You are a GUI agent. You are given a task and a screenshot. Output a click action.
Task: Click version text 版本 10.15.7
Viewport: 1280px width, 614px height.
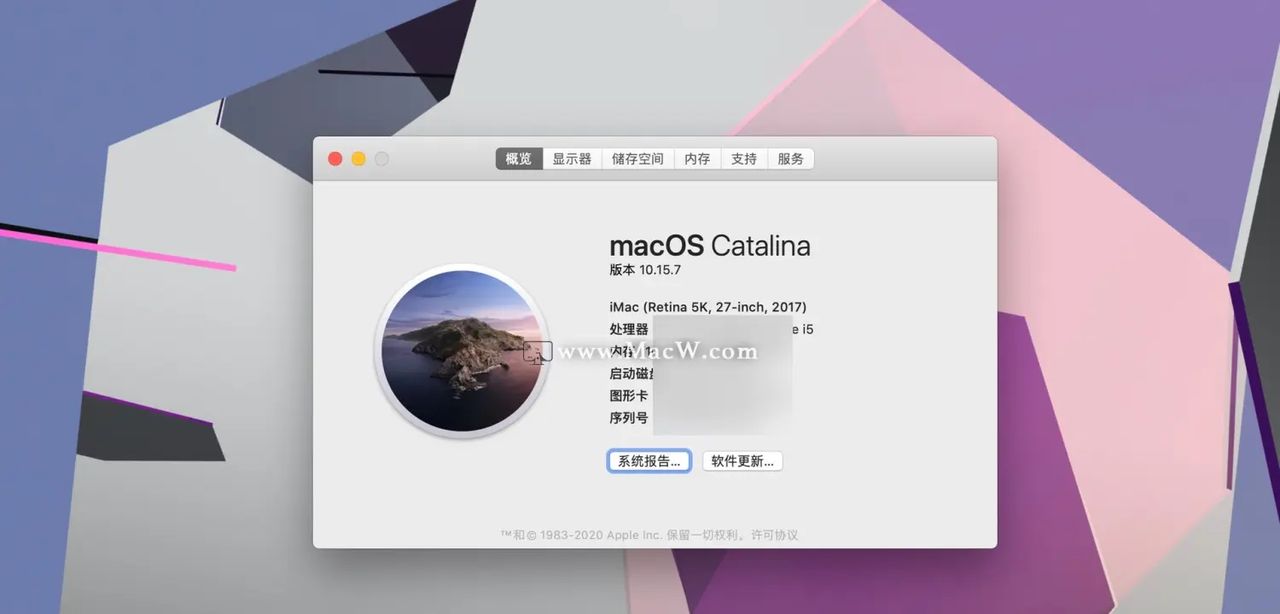click(645, 270)
